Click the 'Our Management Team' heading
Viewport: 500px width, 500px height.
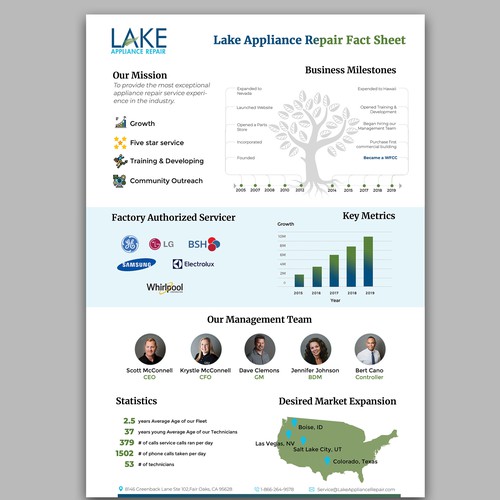pyautogui.click(x=259, y=319)
